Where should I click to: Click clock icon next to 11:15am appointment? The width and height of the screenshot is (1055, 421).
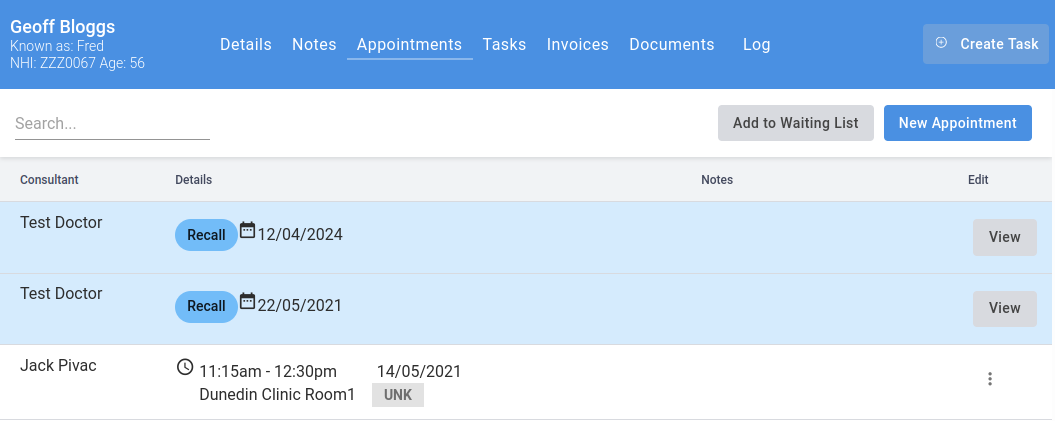point(185,367)
